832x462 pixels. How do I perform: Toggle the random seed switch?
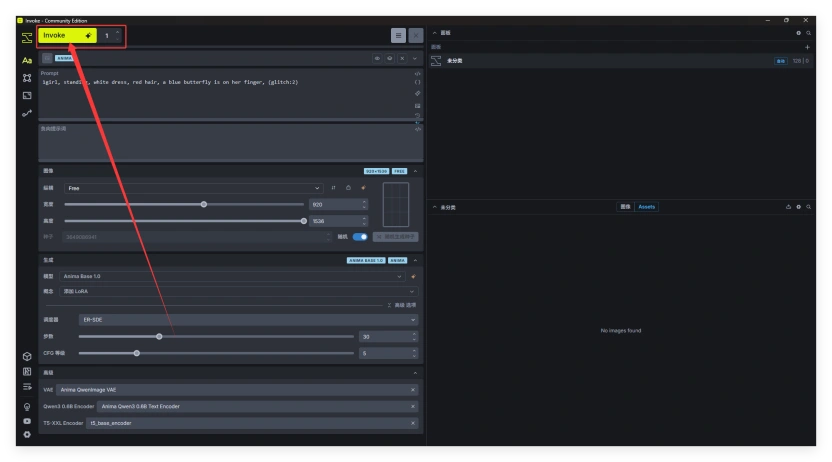coord(360,237)
